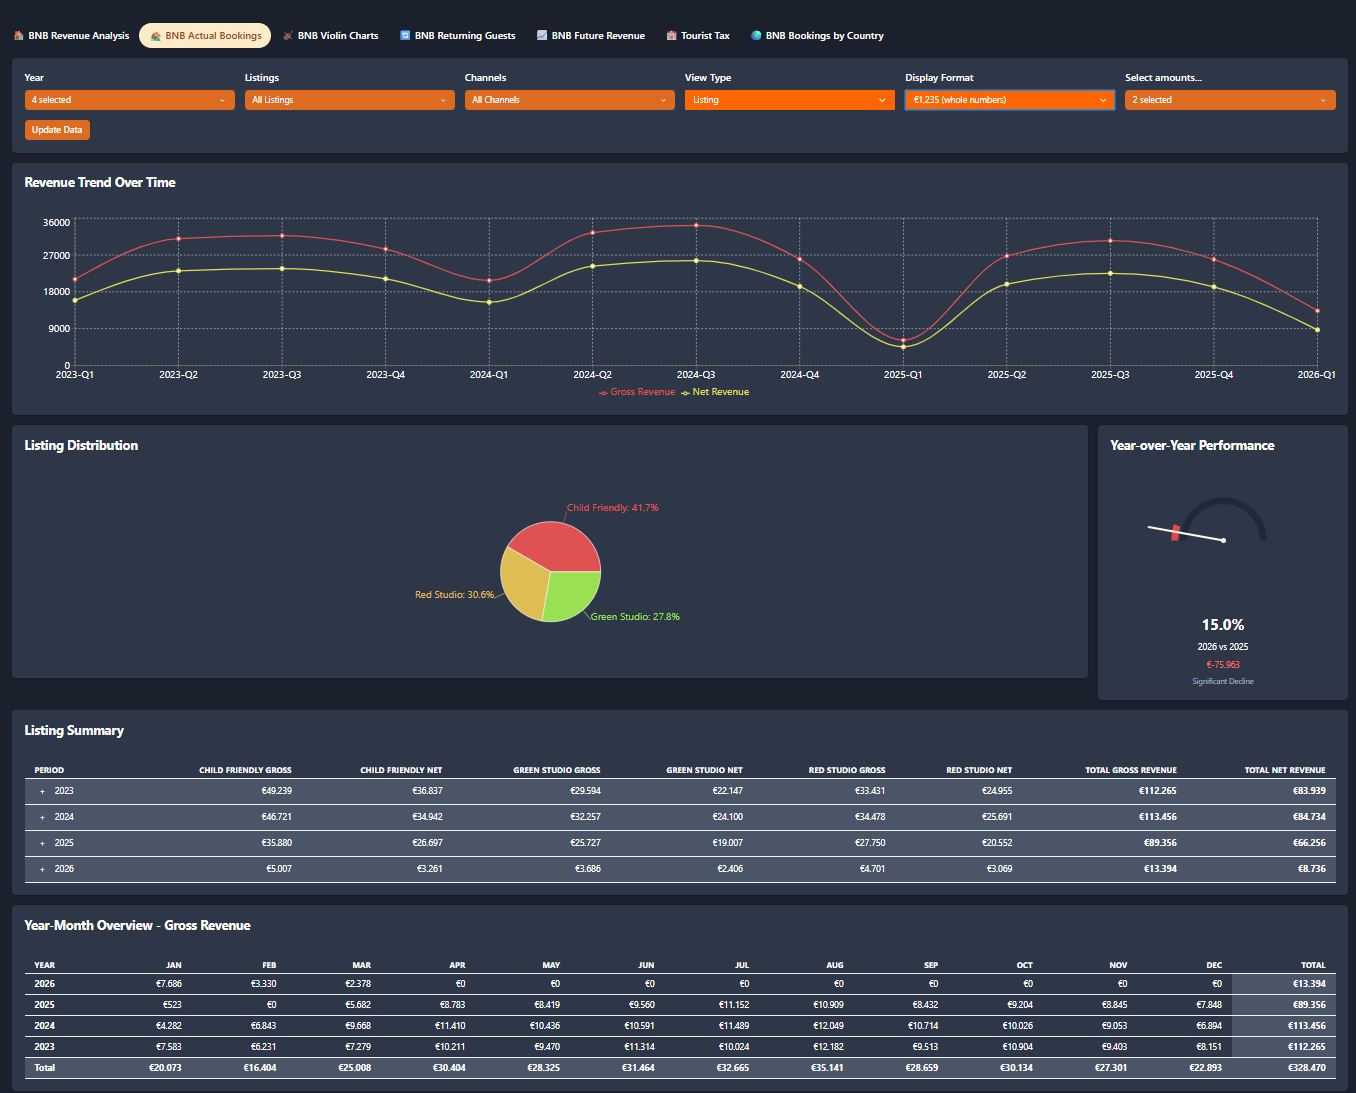Expand the 2023 row in Listing Summary
The image size is (1356, 1093).
(42, 791)
